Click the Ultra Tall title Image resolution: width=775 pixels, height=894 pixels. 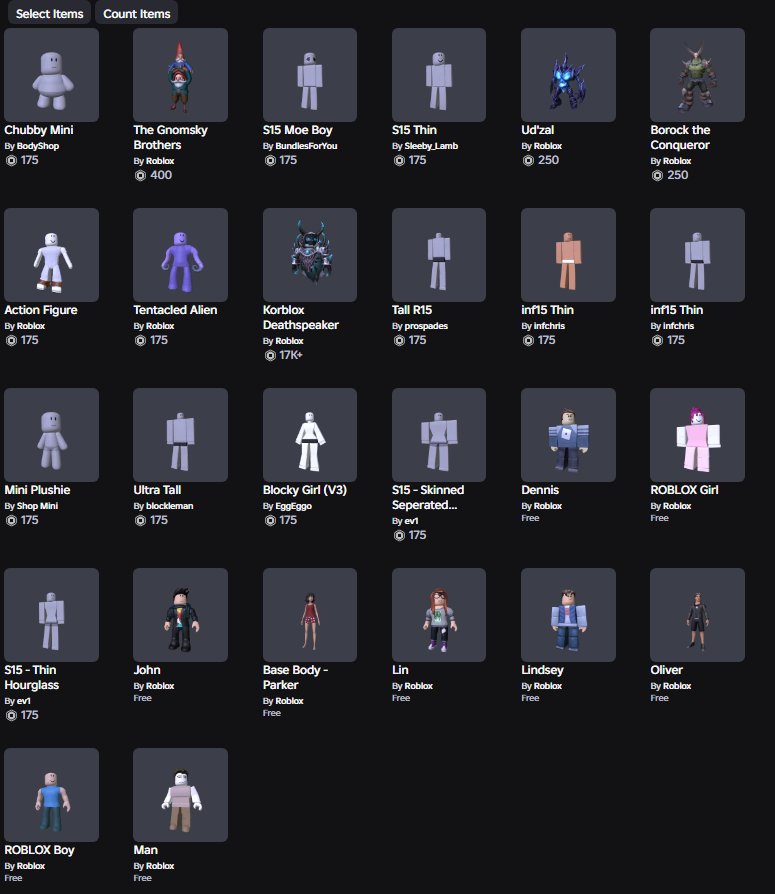point(157,490)
